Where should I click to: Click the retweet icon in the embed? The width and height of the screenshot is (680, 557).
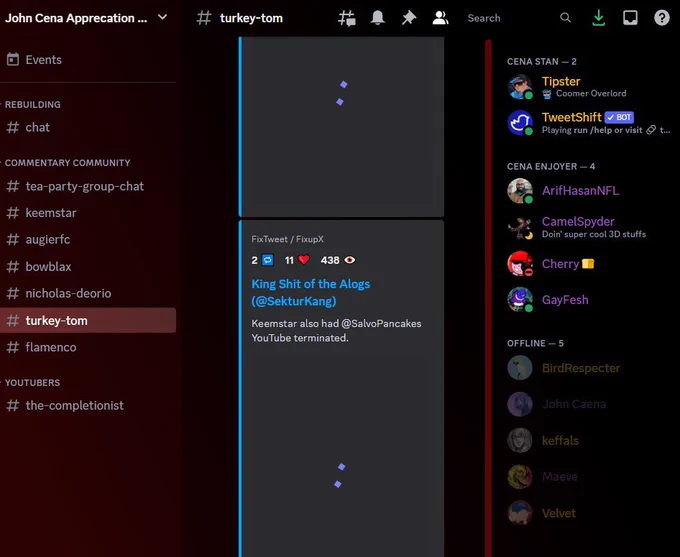(x=268, y=260)
